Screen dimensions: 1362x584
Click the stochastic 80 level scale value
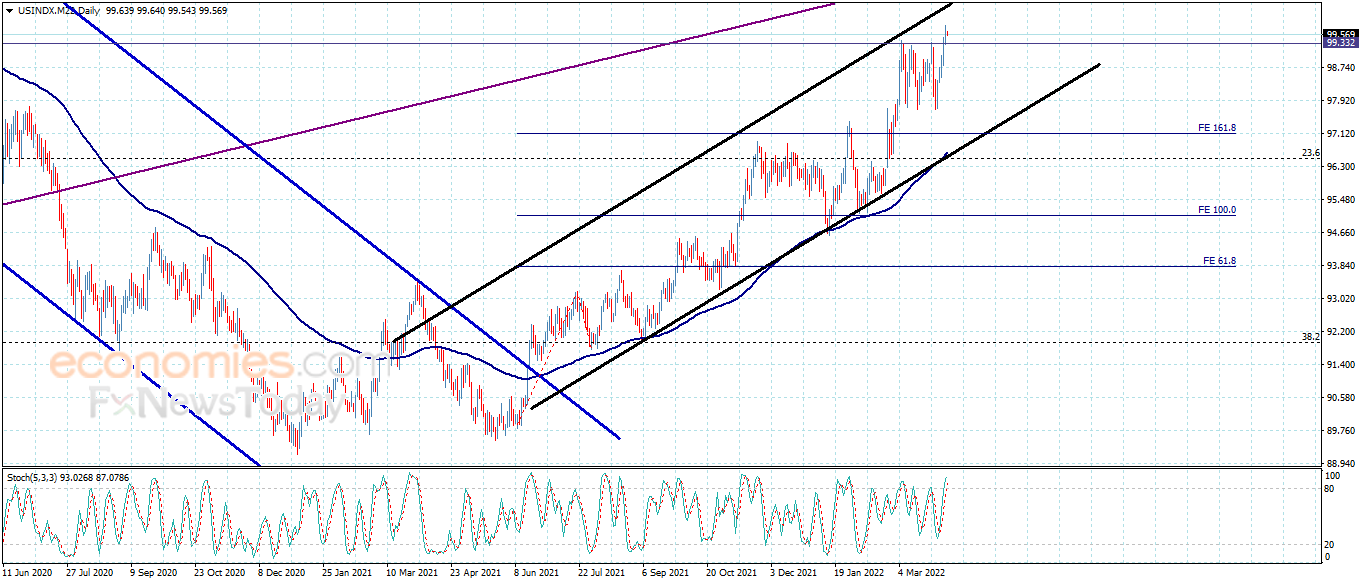click(x=1330, y=488)
